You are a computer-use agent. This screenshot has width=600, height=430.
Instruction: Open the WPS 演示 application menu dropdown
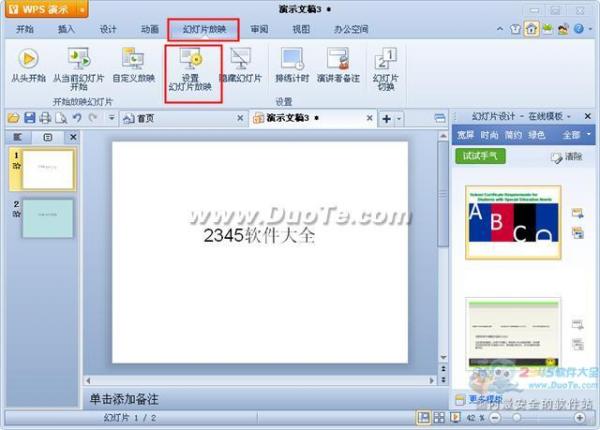(79, 10)
